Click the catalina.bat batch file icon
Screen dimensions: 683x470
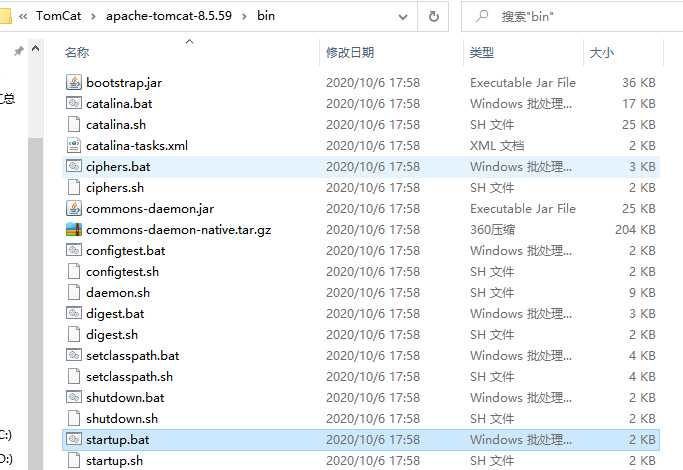[x=74, y=103]
